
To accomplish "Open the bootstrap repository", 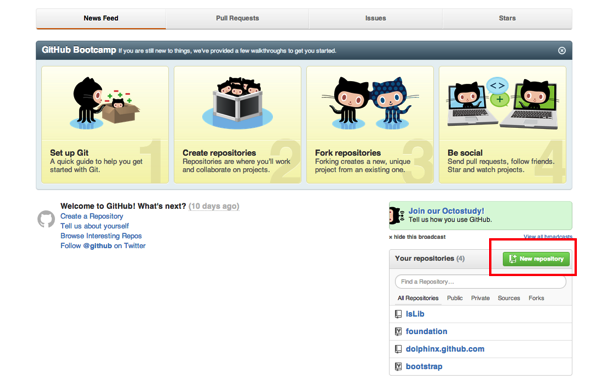I will coord(424,367).
